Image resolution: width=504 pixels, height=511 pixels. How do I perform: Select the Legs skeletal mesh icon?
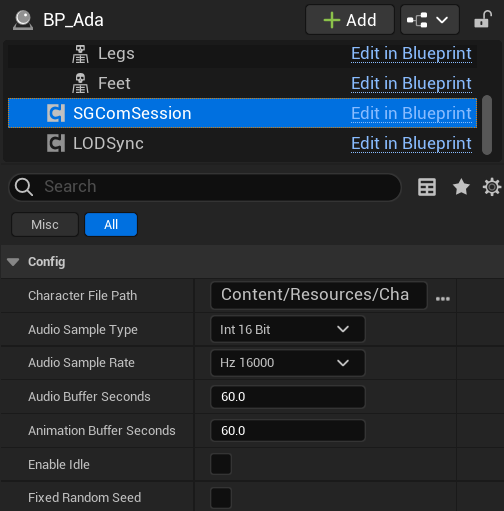click(x=80, y=54)
